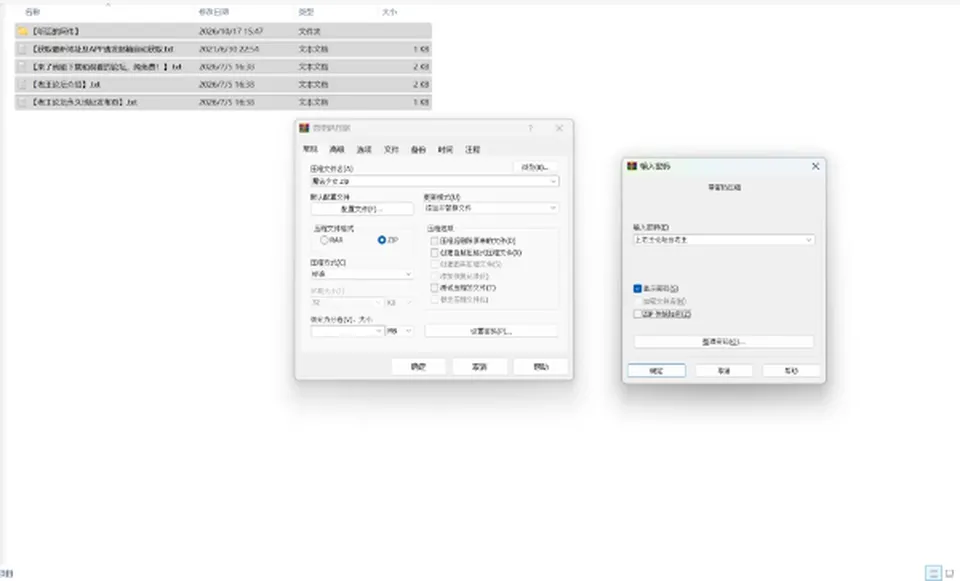Confirm the archive dialog with 确定
The height and width of the screenshot is (581, 960).
pyautogui.click(x=418, y=367)
